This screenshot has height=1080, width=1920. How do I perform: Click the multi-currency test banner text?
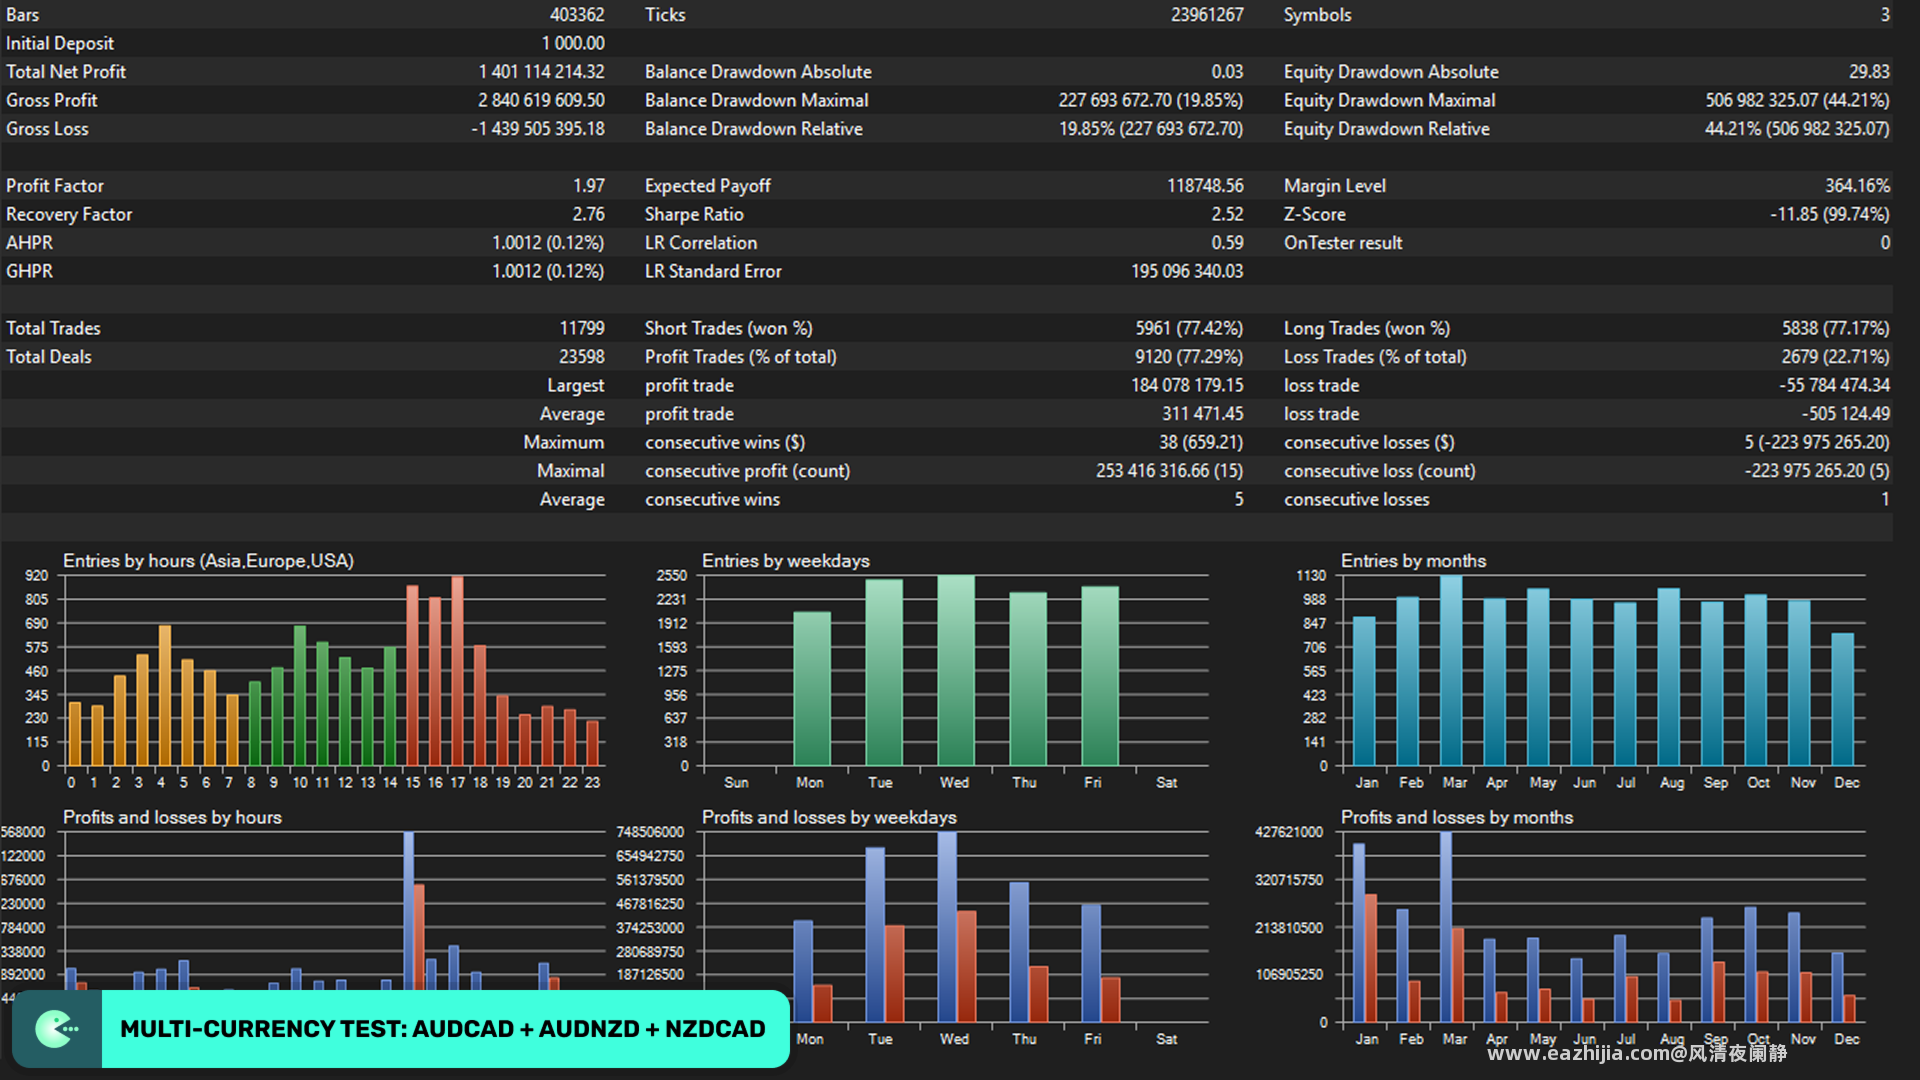coord(443,1029)
